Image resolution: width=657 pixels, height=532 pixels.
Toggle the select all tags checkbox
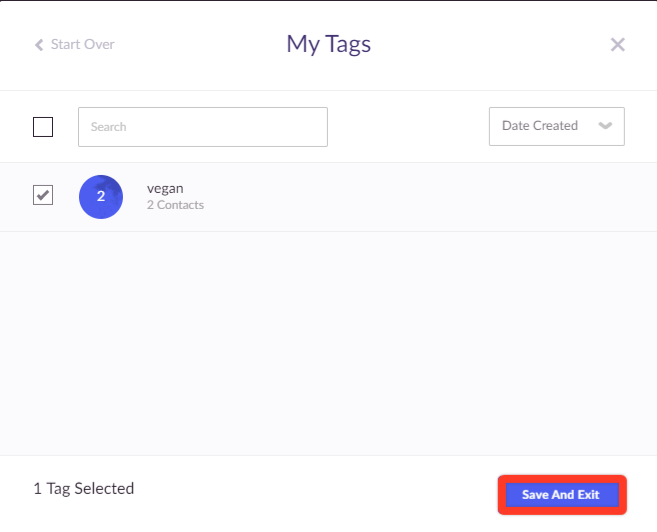pos(43,127)
